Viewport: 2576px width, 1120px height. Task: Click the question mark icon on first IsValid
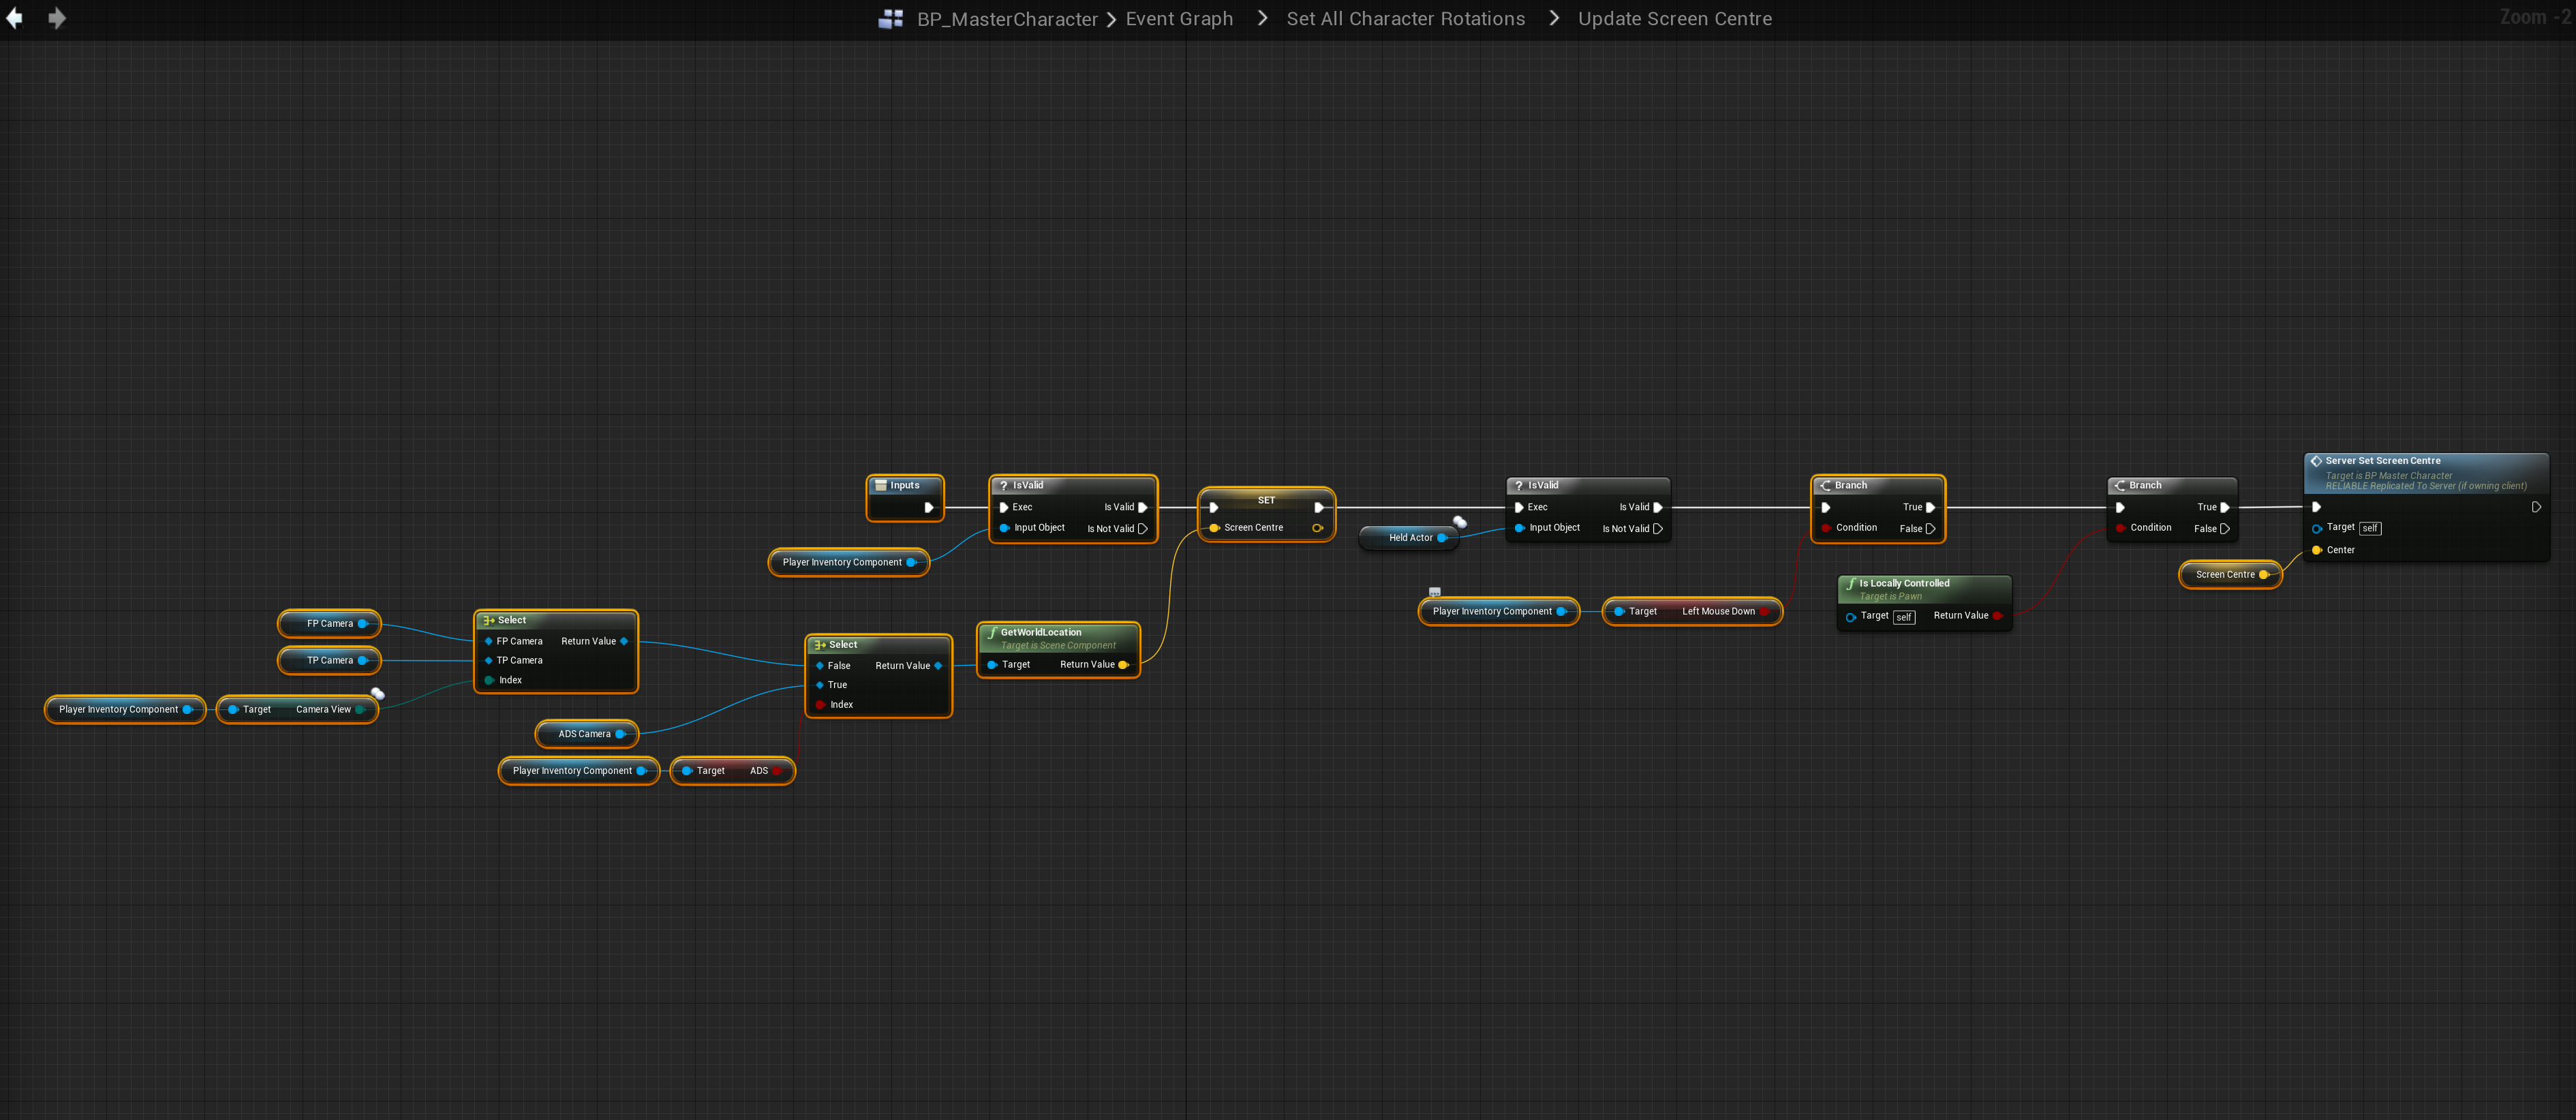click(1003, 485)
